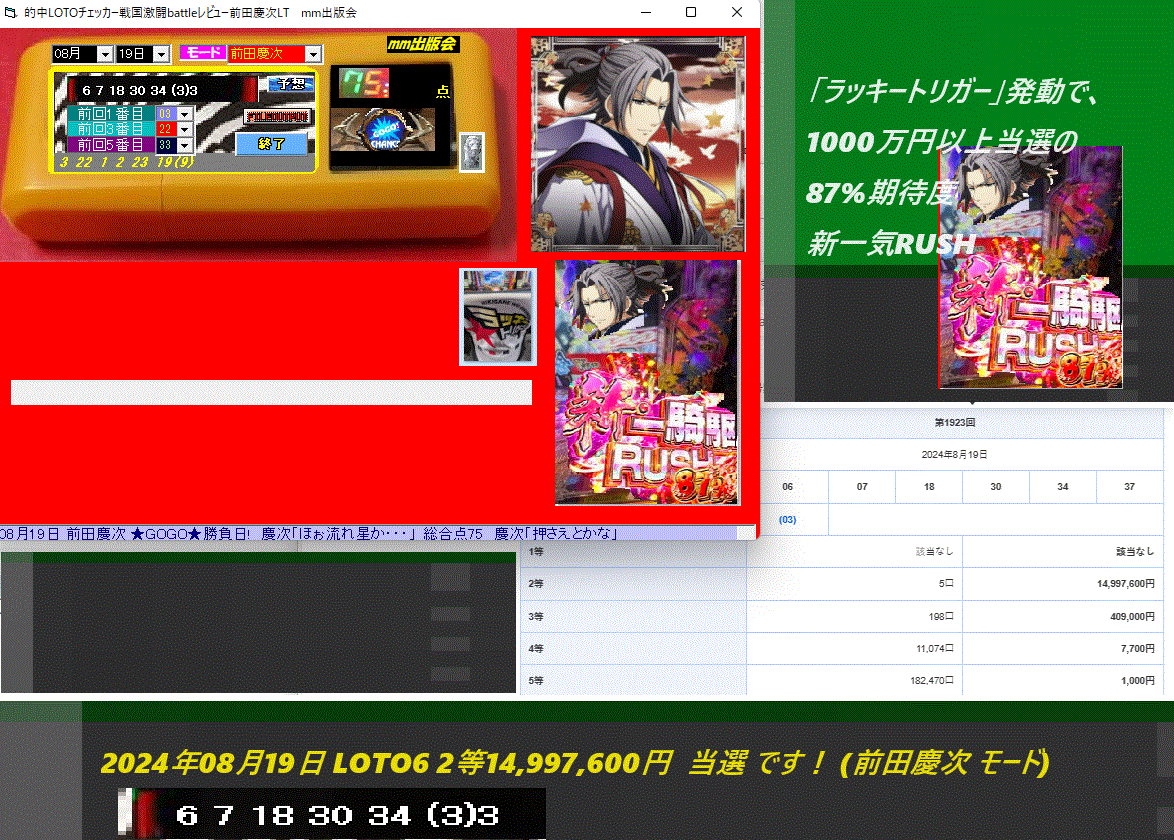Click the app icon in the title bar

tap(10, 13)
